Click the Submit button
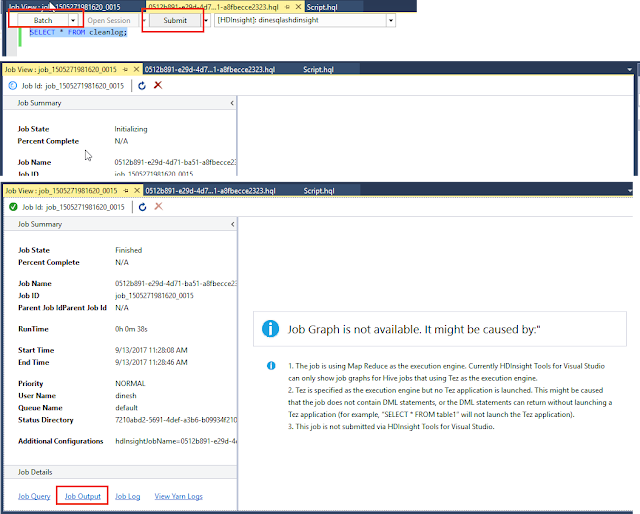 pyautogui.click(x=175, y=20)
